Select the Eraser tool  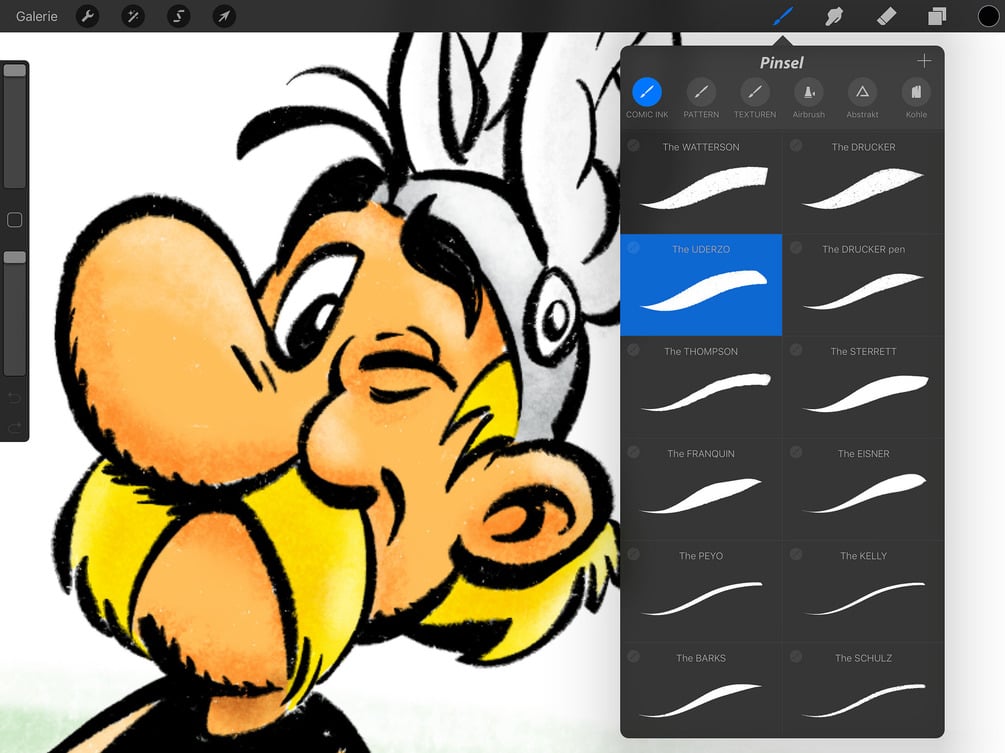click(x=886, y=16)
